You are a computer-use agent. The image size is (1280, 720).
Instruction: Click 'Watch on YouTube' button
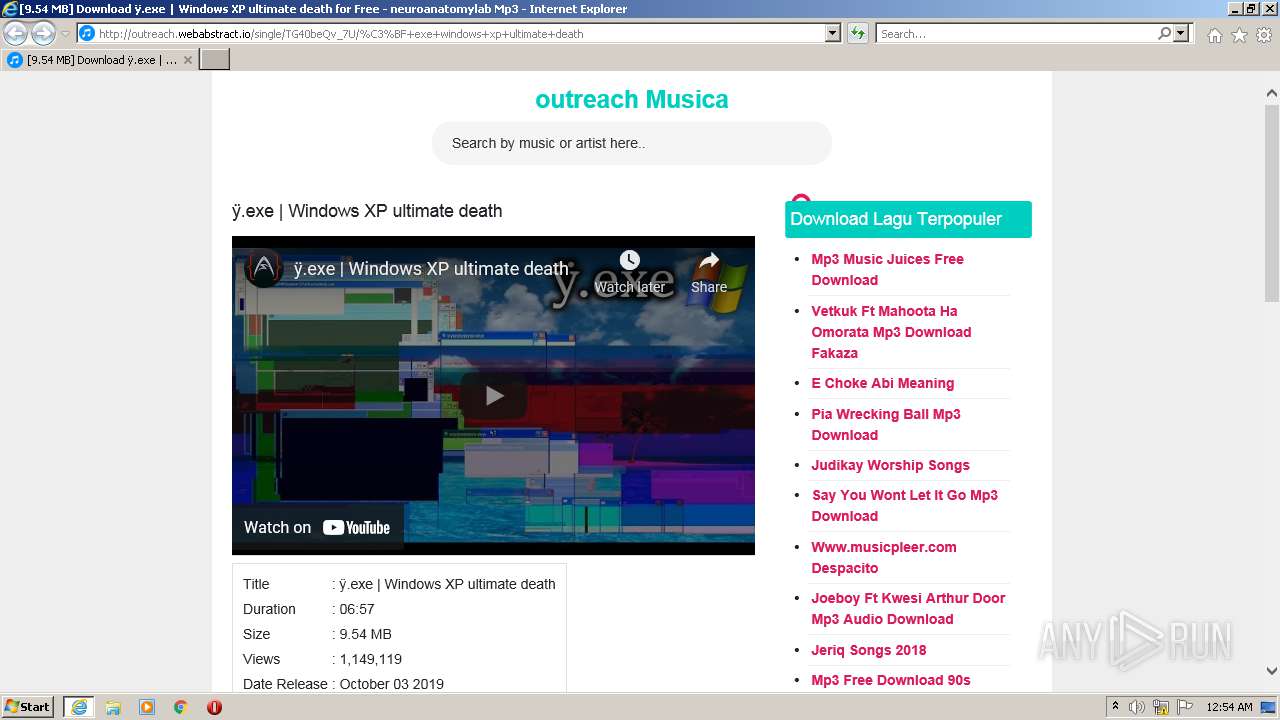coord(317,527)
